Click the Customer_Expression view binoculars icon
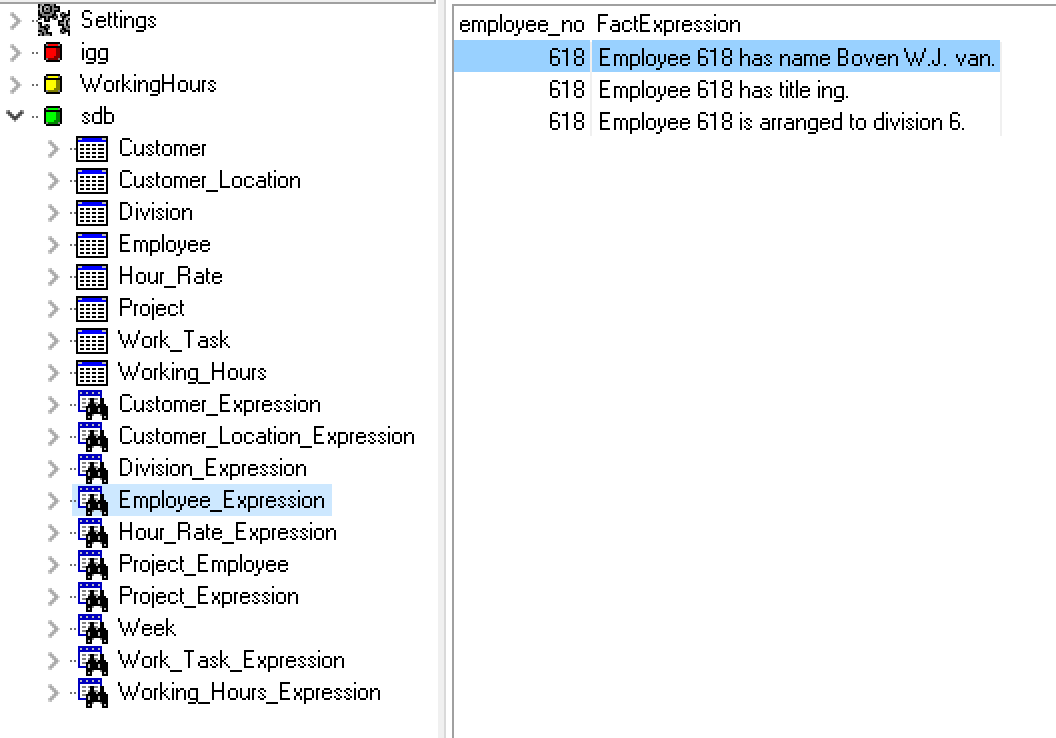 click(x=92, y=405)
